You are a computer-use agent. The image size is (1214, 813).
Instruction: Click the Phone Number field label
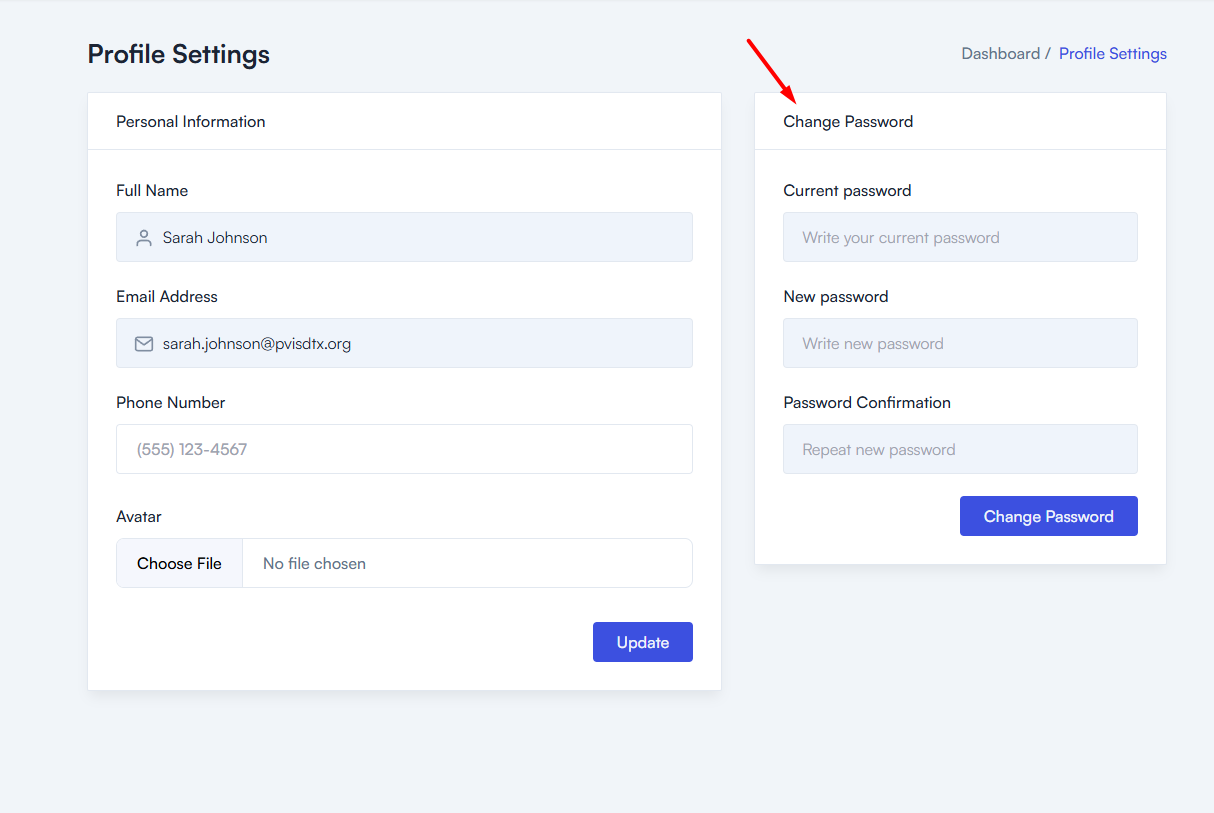[171, 403]
